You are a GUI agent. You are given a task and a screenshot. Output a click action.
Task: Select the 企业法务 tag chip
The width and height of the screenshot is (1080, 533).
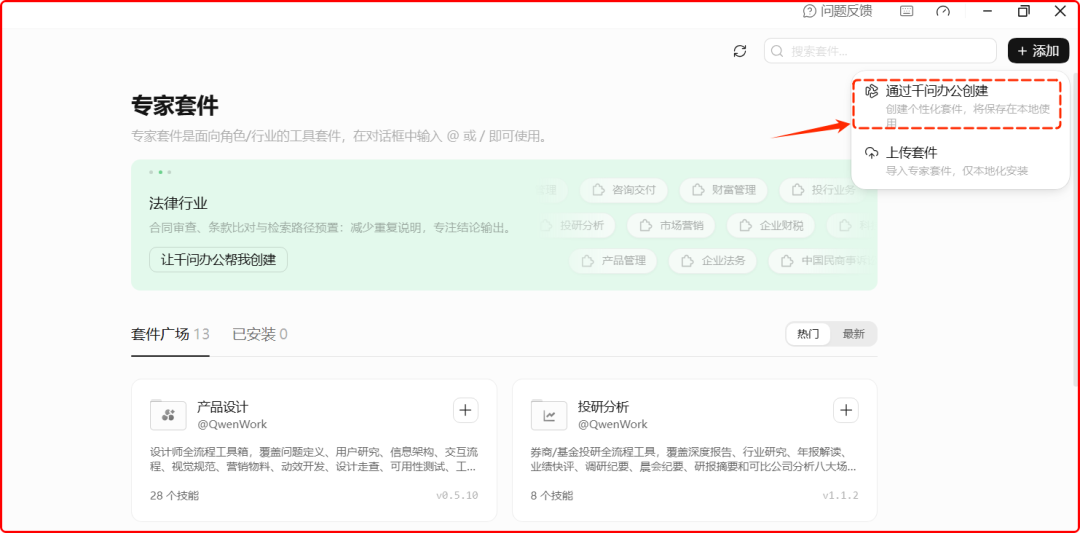pyautogui.click(x=713, y=261)
